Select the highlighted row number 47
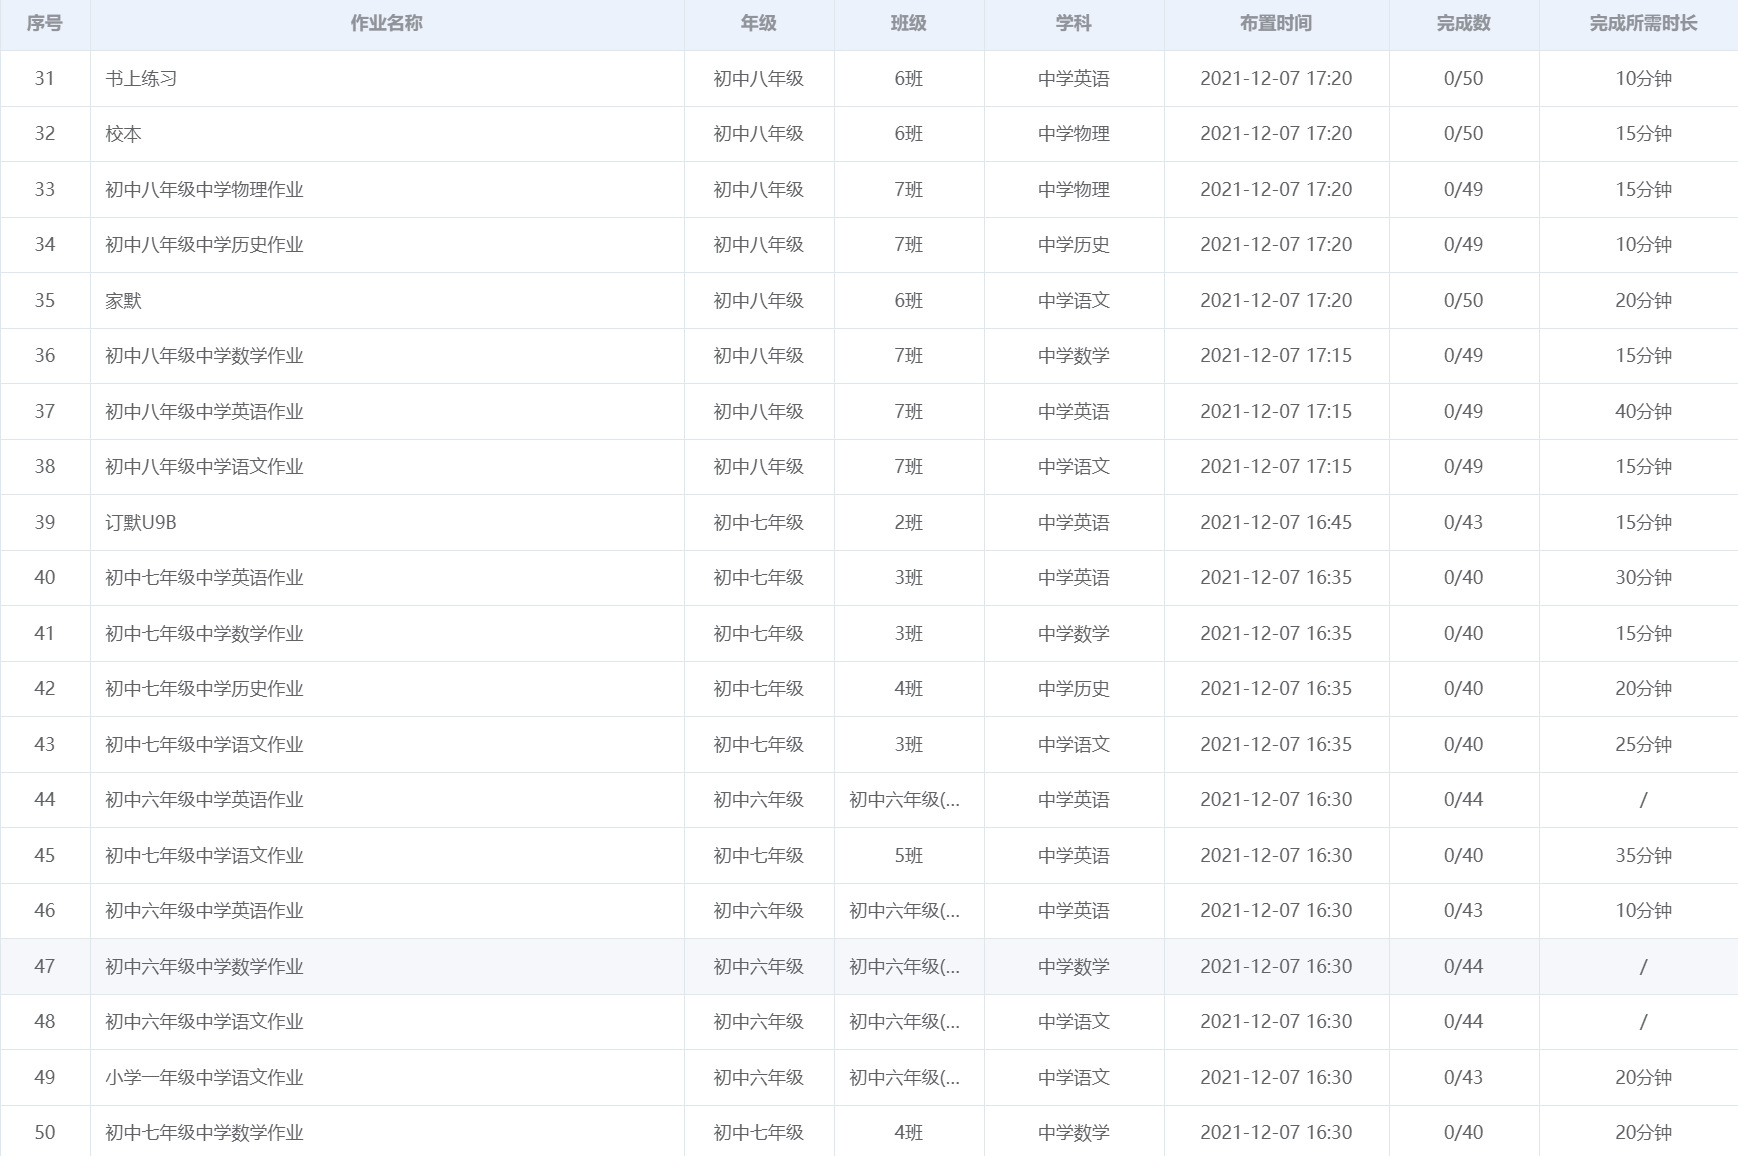 45,967
